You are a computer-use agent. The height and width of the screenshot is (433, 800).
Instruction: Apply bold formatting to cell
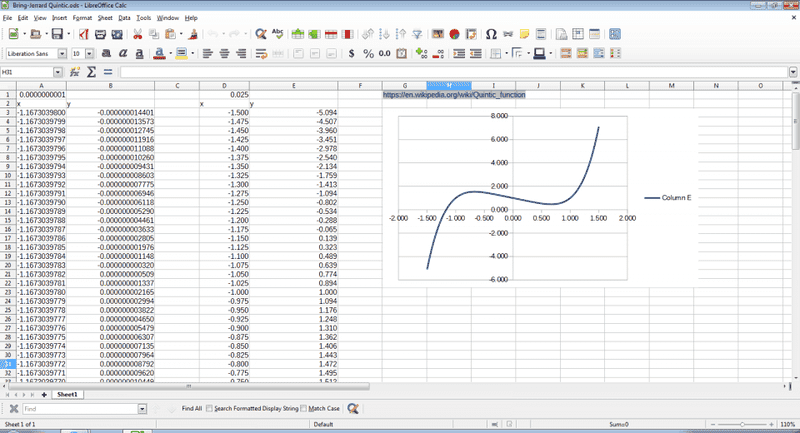[x=104, y=53]
